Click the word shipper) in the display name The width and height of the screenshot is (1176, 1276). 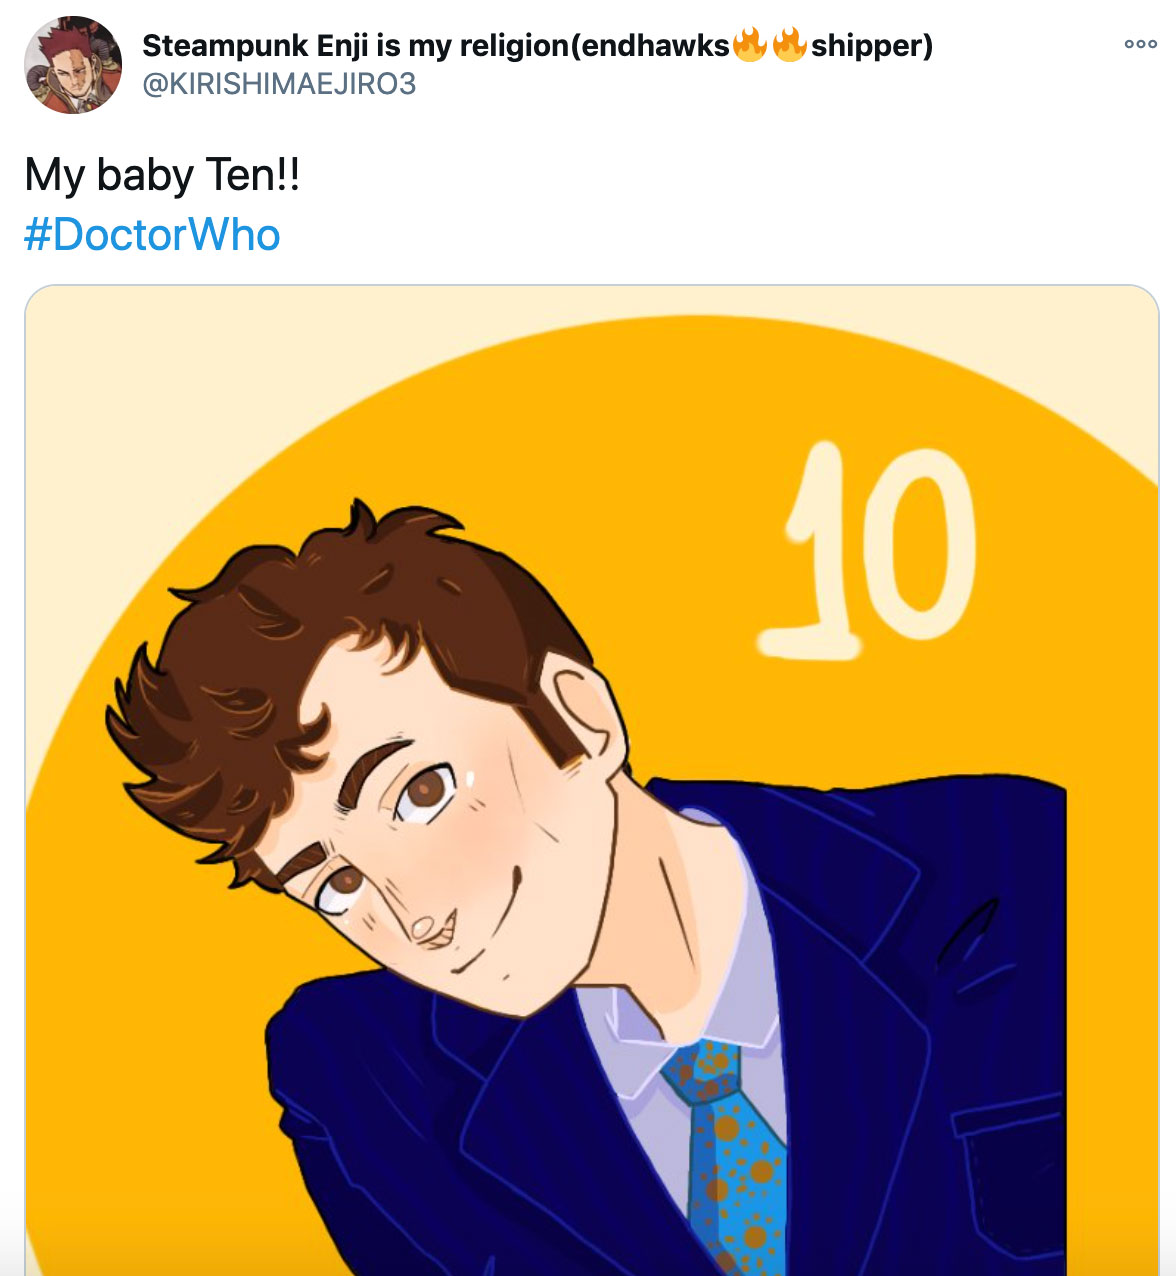pos(872,46)
